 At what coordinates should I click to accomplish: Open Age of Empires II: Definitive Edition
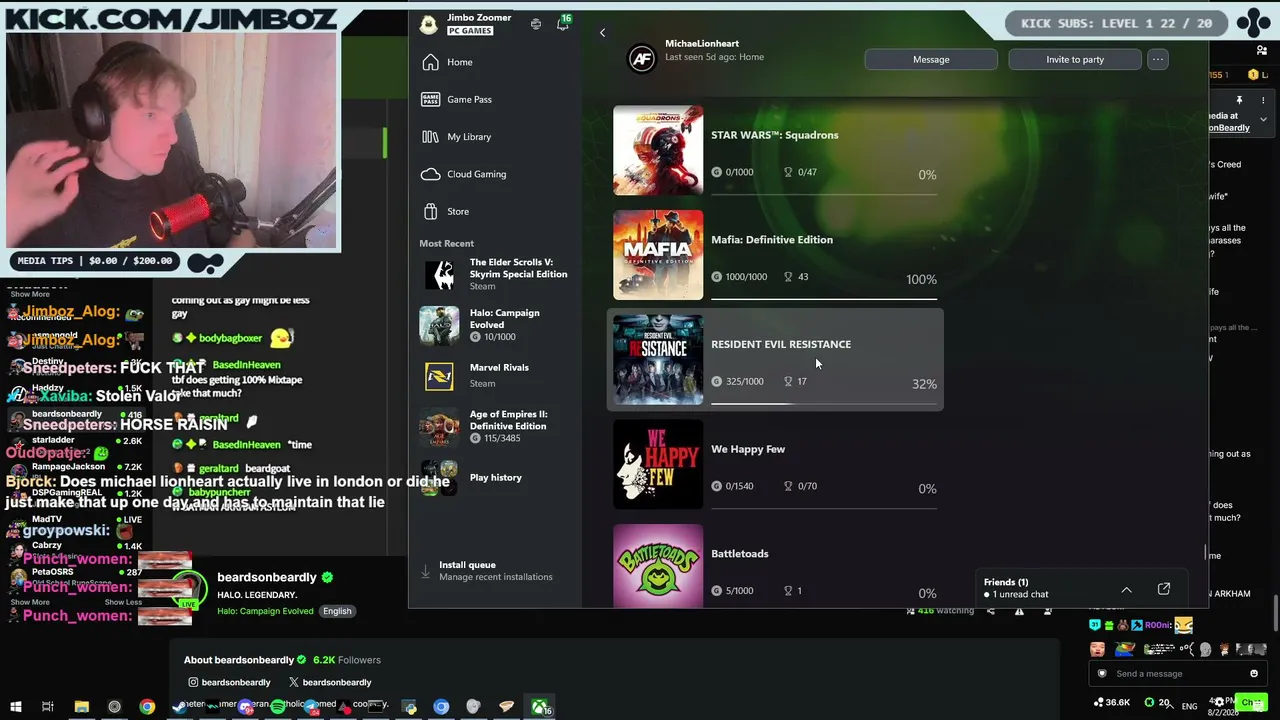tap(495, 427)
